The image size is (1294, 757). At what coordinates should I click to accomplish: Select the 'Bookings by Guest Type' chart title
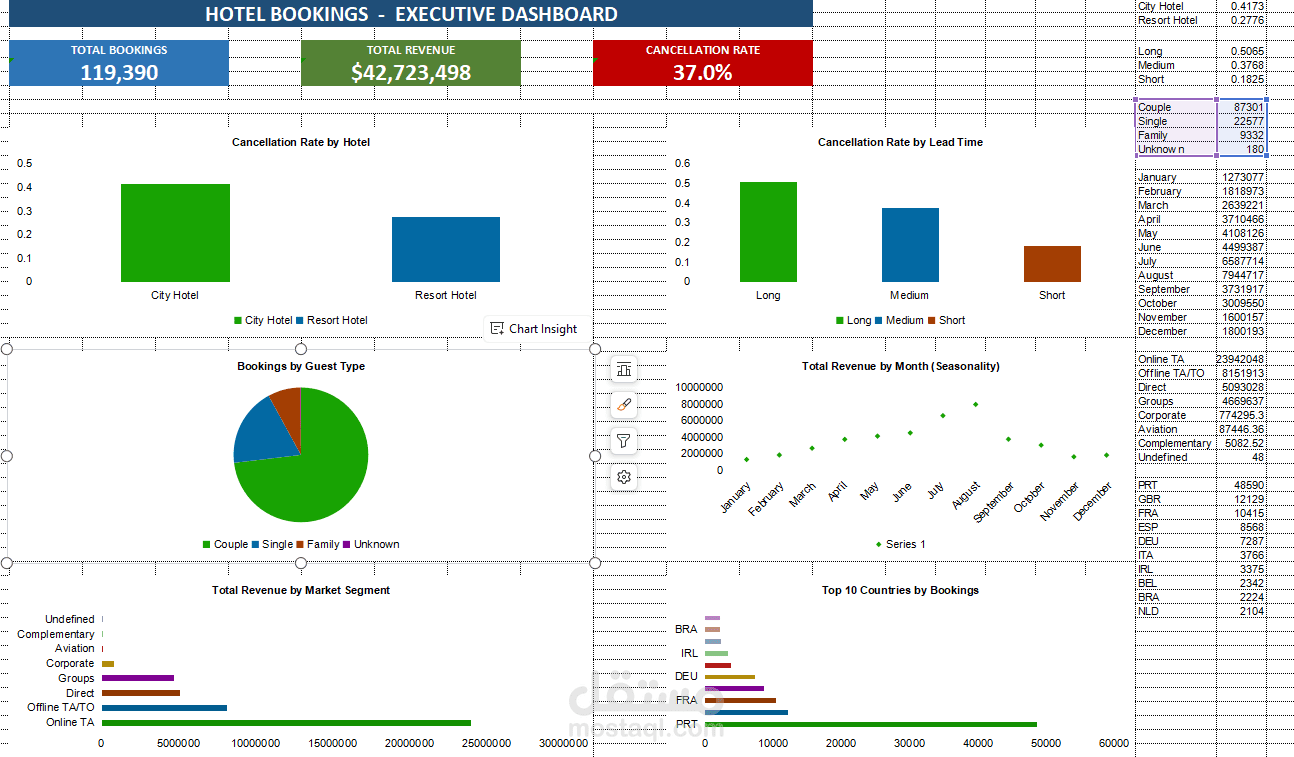[301, 366]
